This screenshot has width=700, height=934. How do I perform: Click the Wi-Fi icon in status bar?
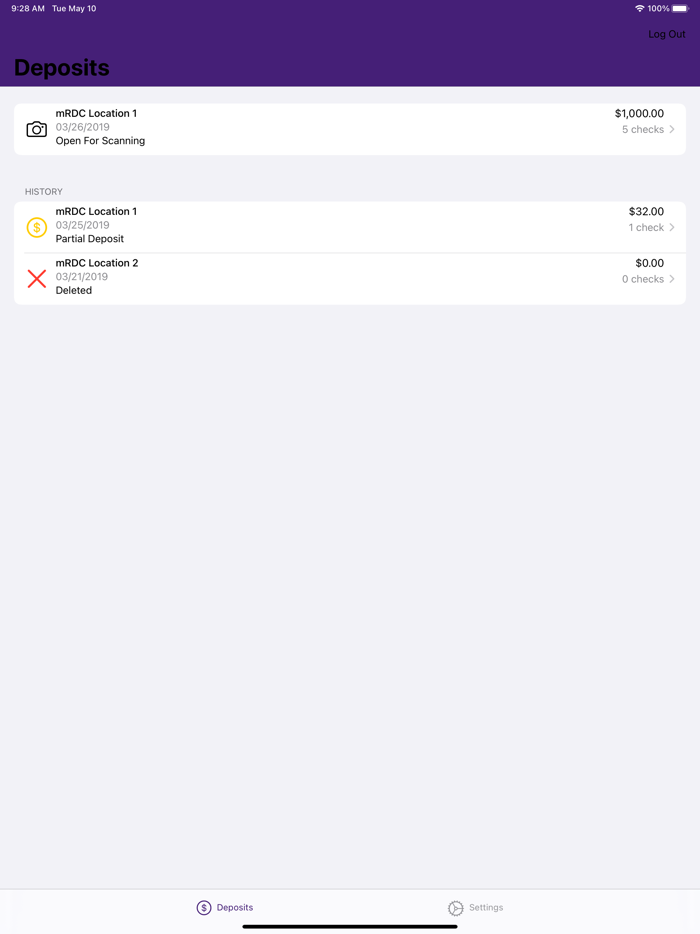(x=640, y=8)
